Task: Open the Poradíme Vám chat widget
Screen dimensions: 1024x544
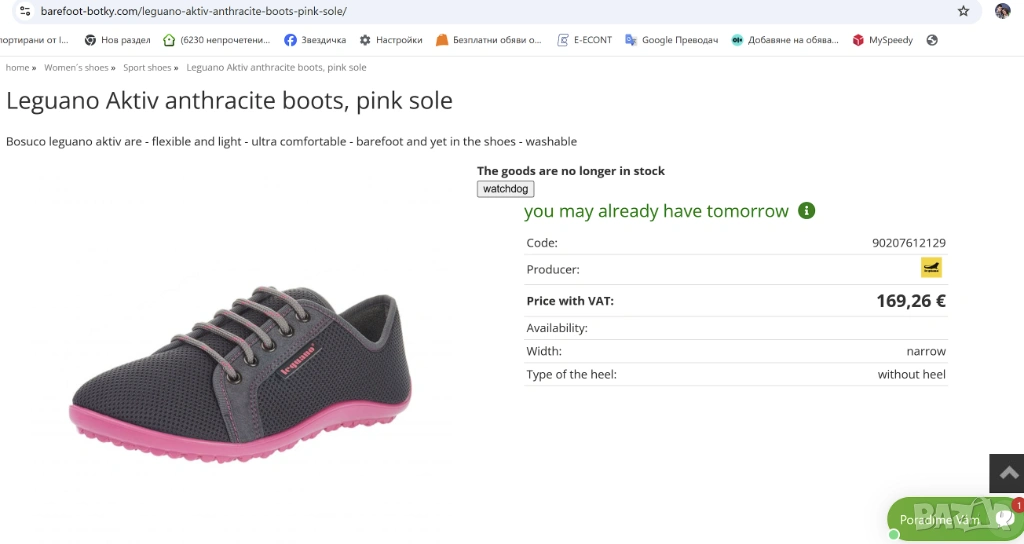Action: [950, 520]
